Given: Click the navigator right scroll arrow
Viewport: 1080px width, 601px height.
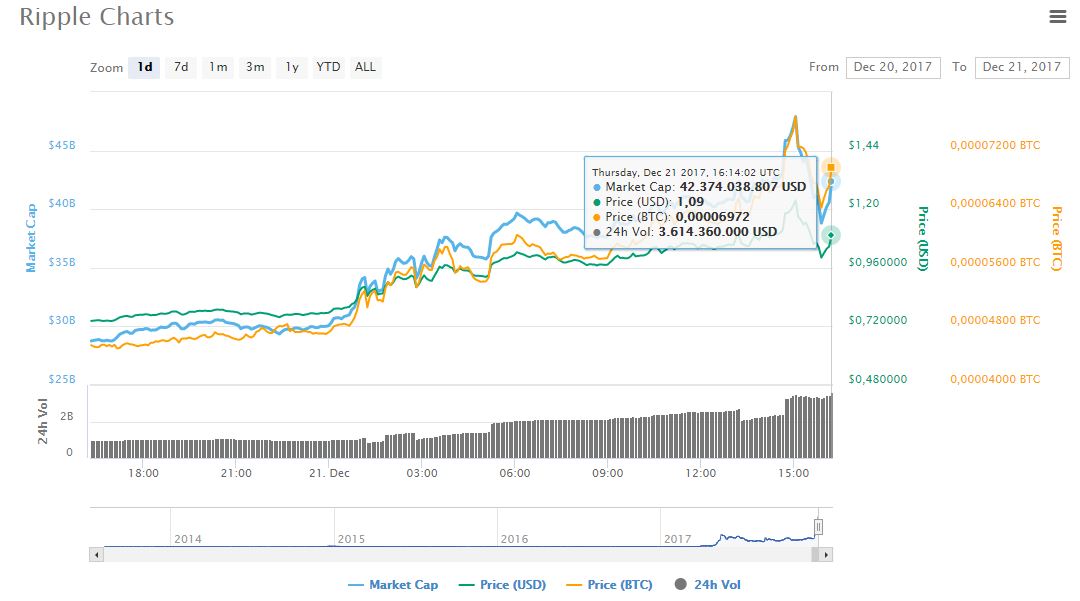Looking at the screenshot, I should click(x=826, y=554).
